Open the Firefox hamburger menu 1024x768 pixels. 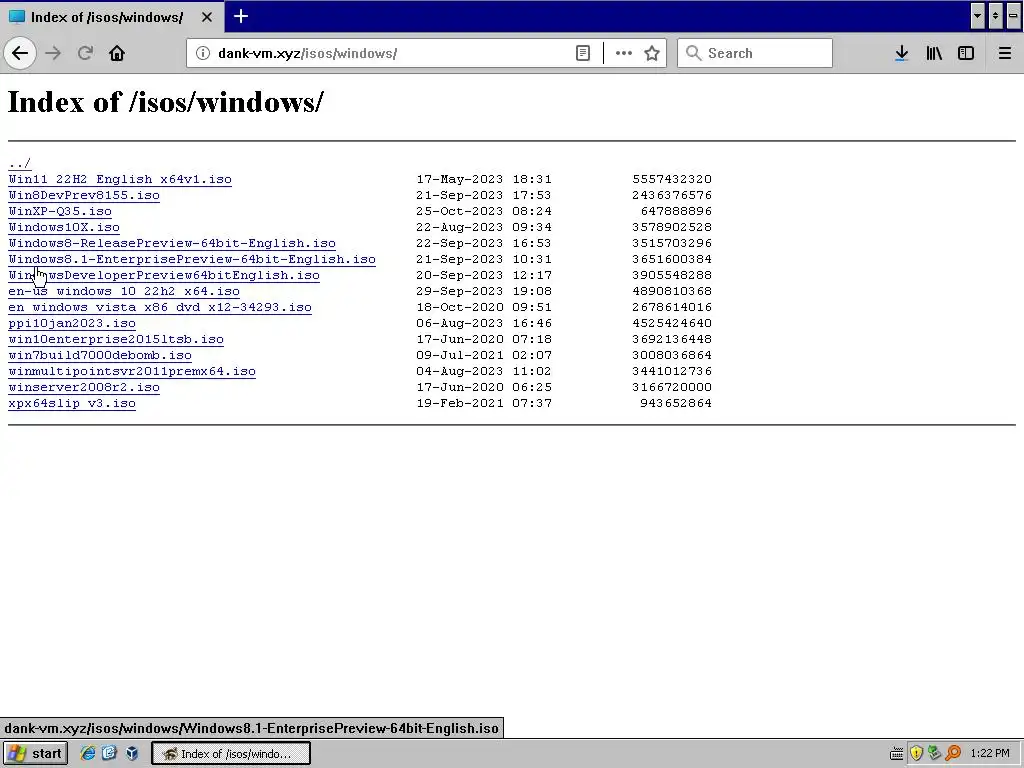click(x=1005, y=53)
